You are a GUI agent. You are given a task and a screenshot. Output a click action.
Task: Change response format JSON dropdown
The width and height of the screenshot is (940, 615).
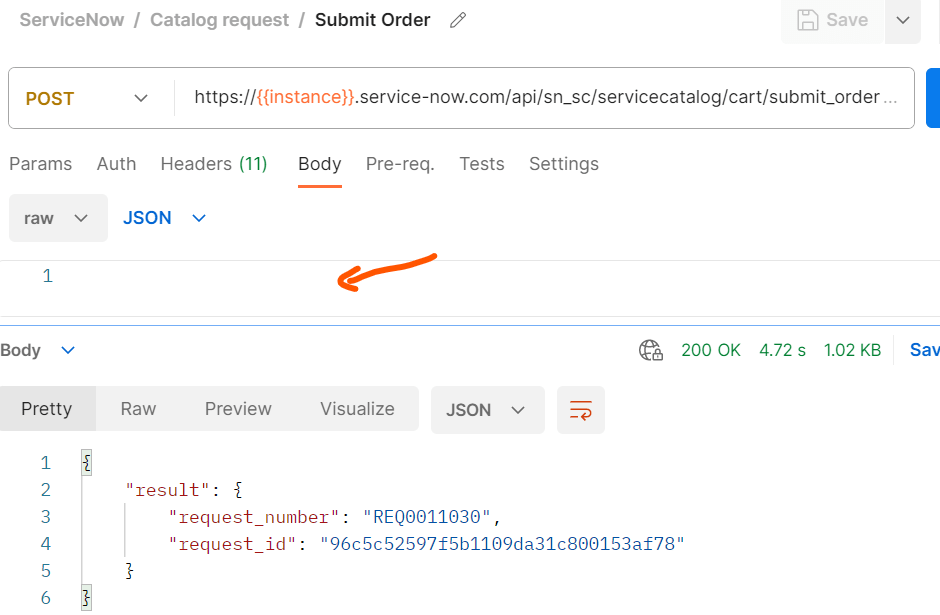click(487, 409)
